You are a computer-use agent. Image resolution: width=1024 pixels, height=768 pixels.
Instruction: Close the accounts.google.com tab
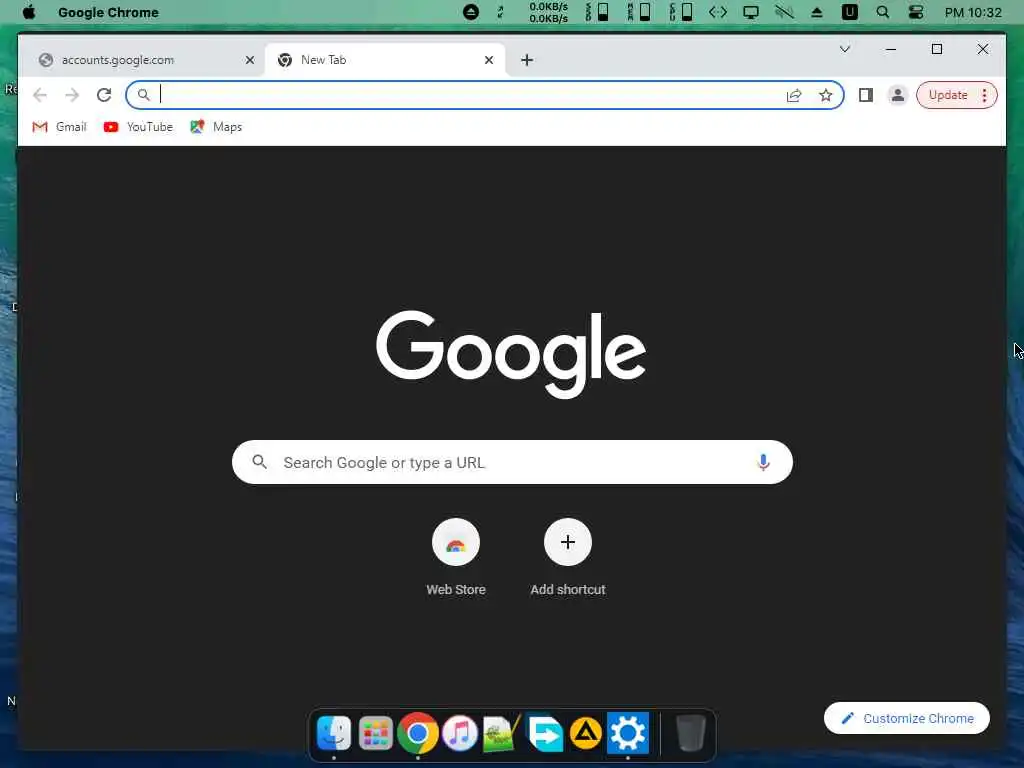tap(249, 60)
